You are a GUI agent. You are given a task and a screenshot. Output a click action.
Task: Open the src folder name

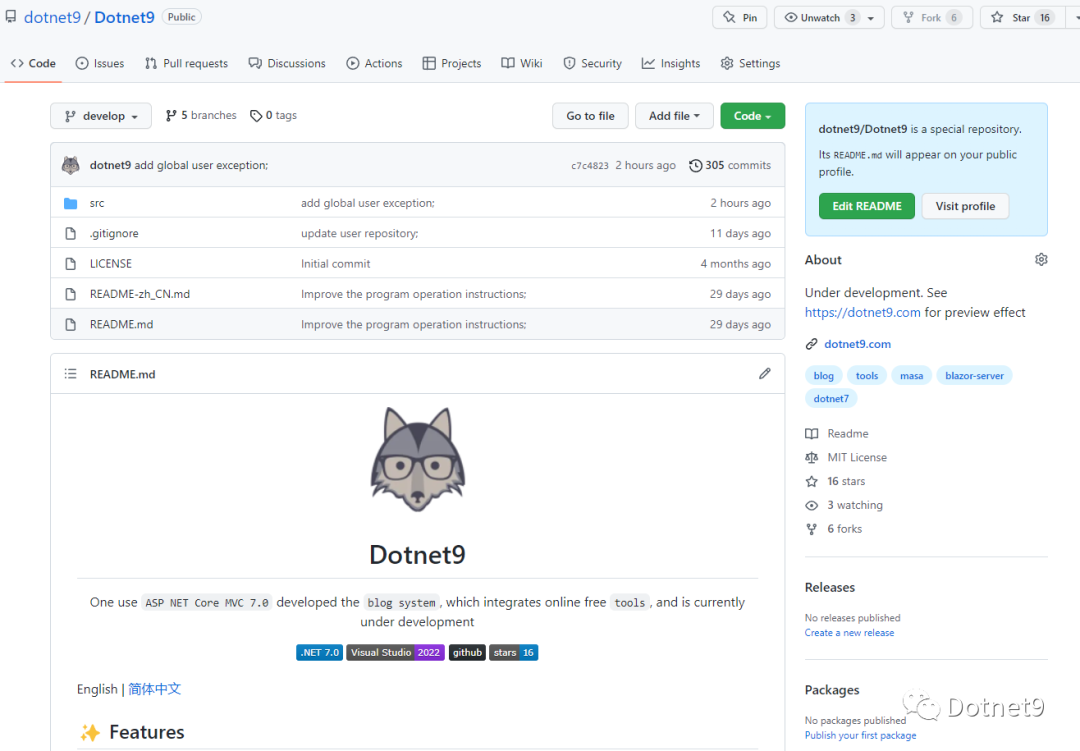point(97,203)
